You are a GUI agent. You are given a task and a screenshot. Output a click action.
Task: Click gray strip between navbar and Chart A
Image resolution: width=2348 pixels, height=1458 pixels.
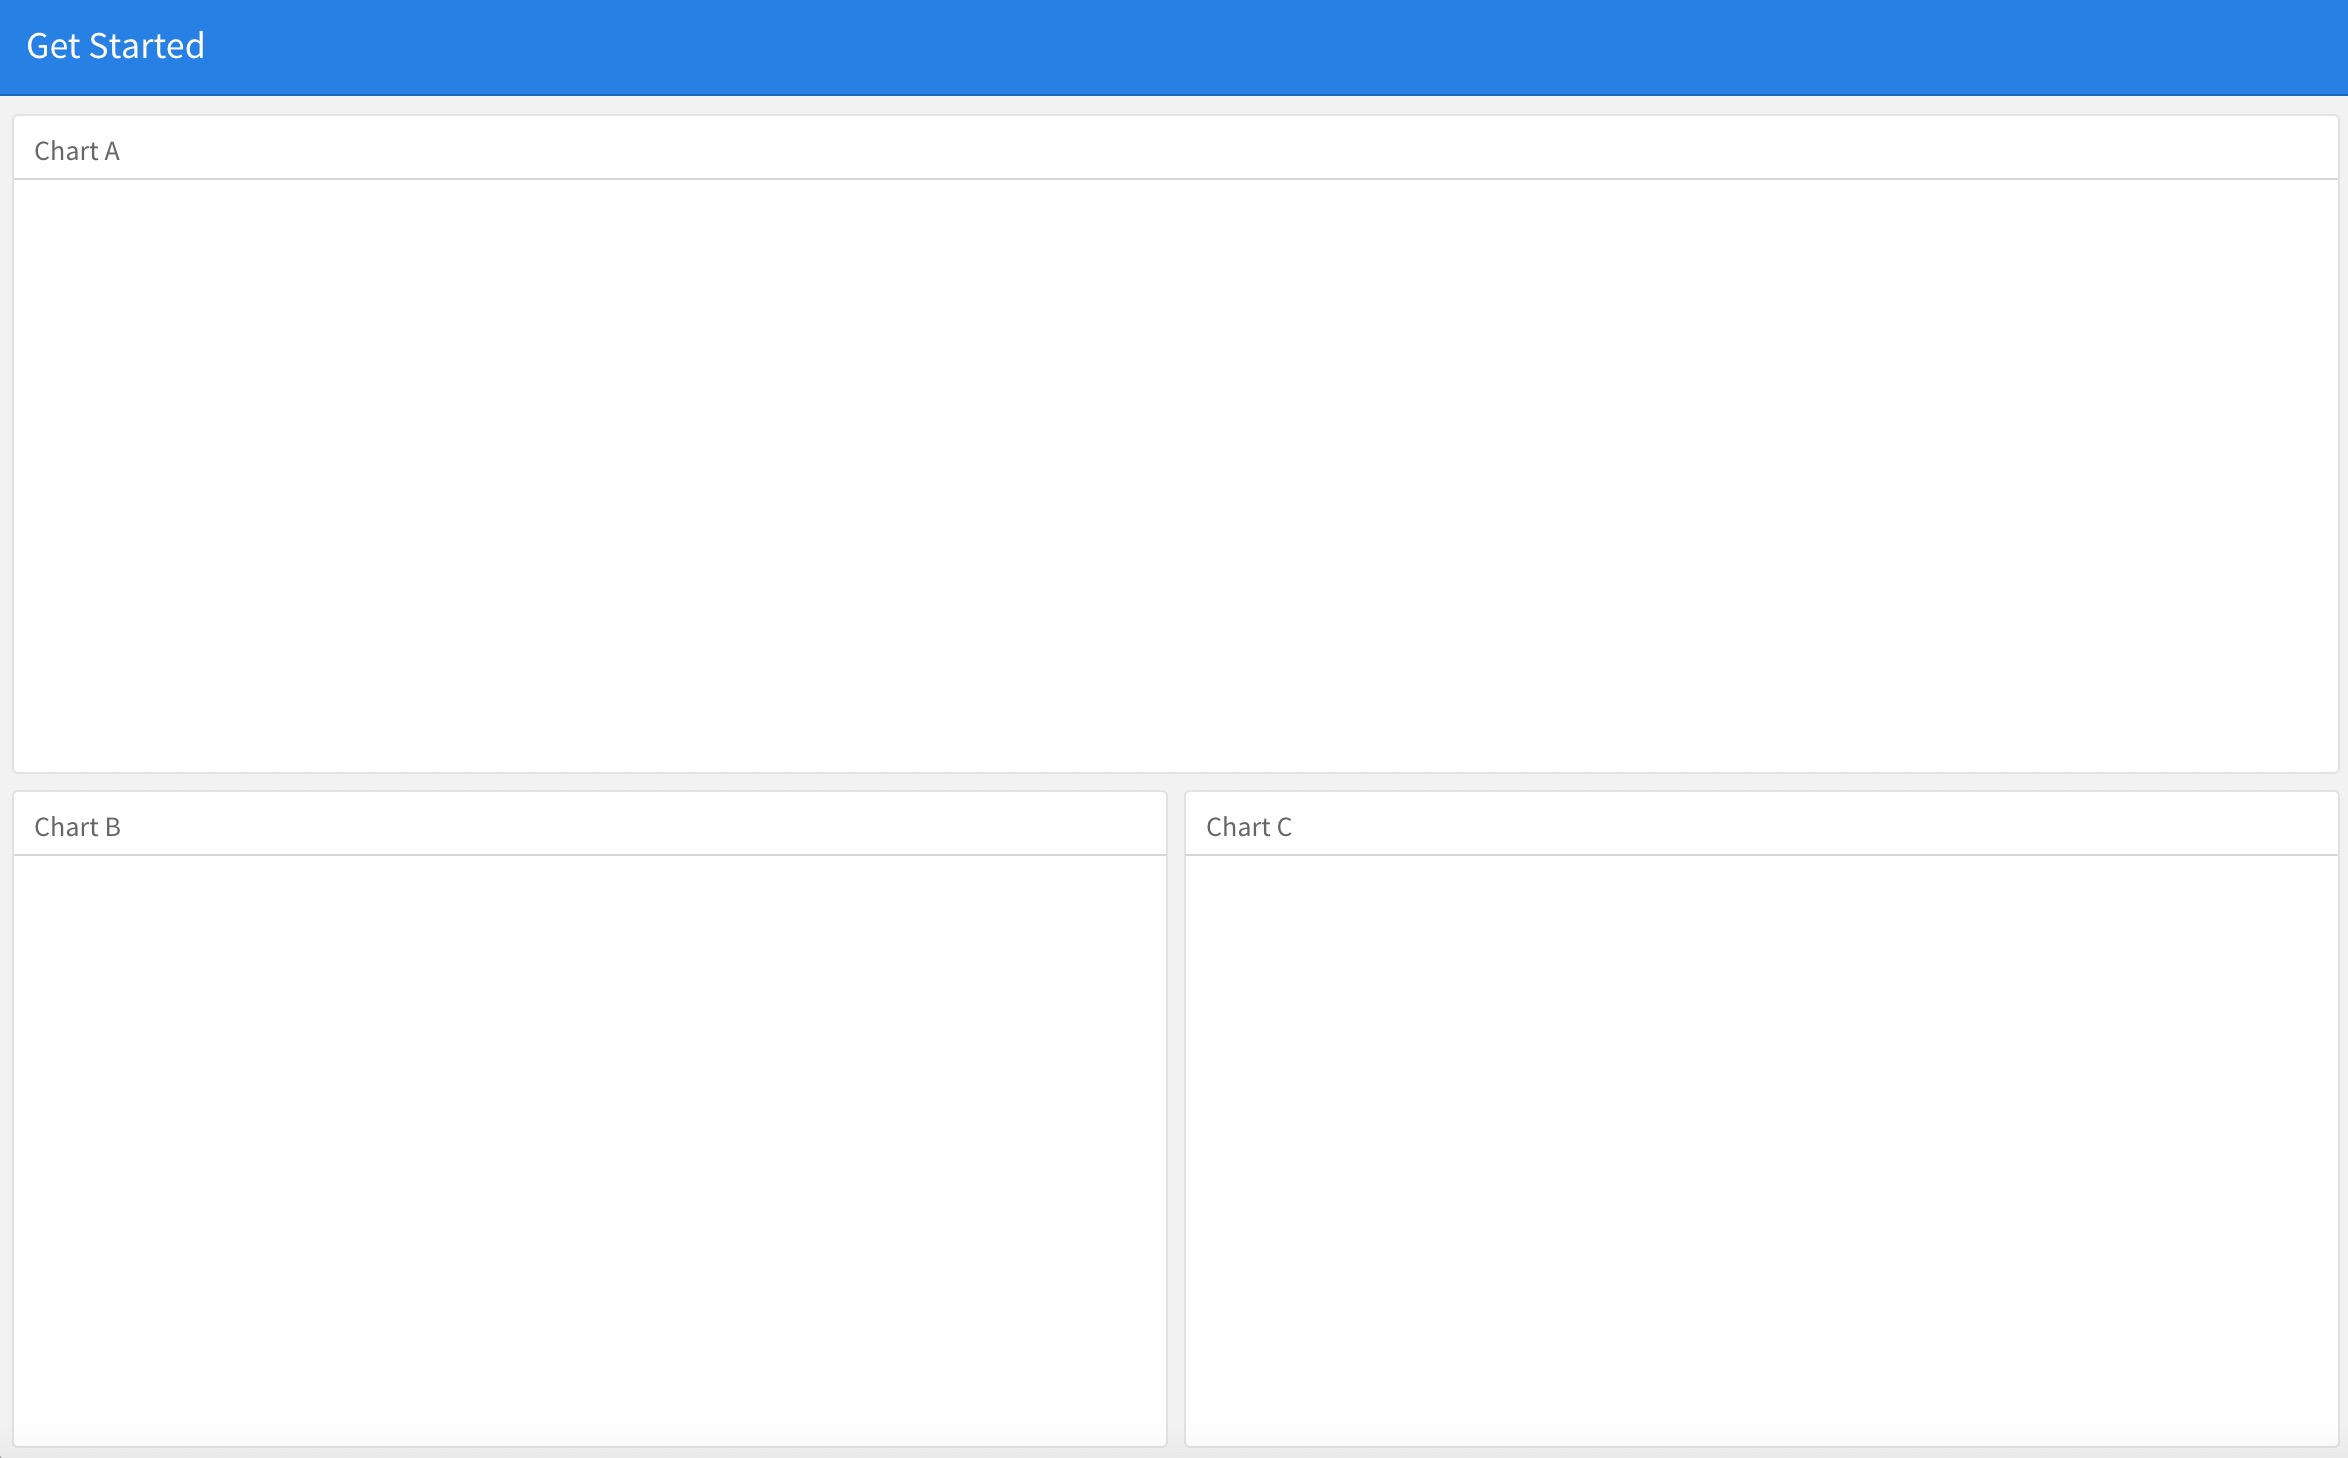point(1175,106)
